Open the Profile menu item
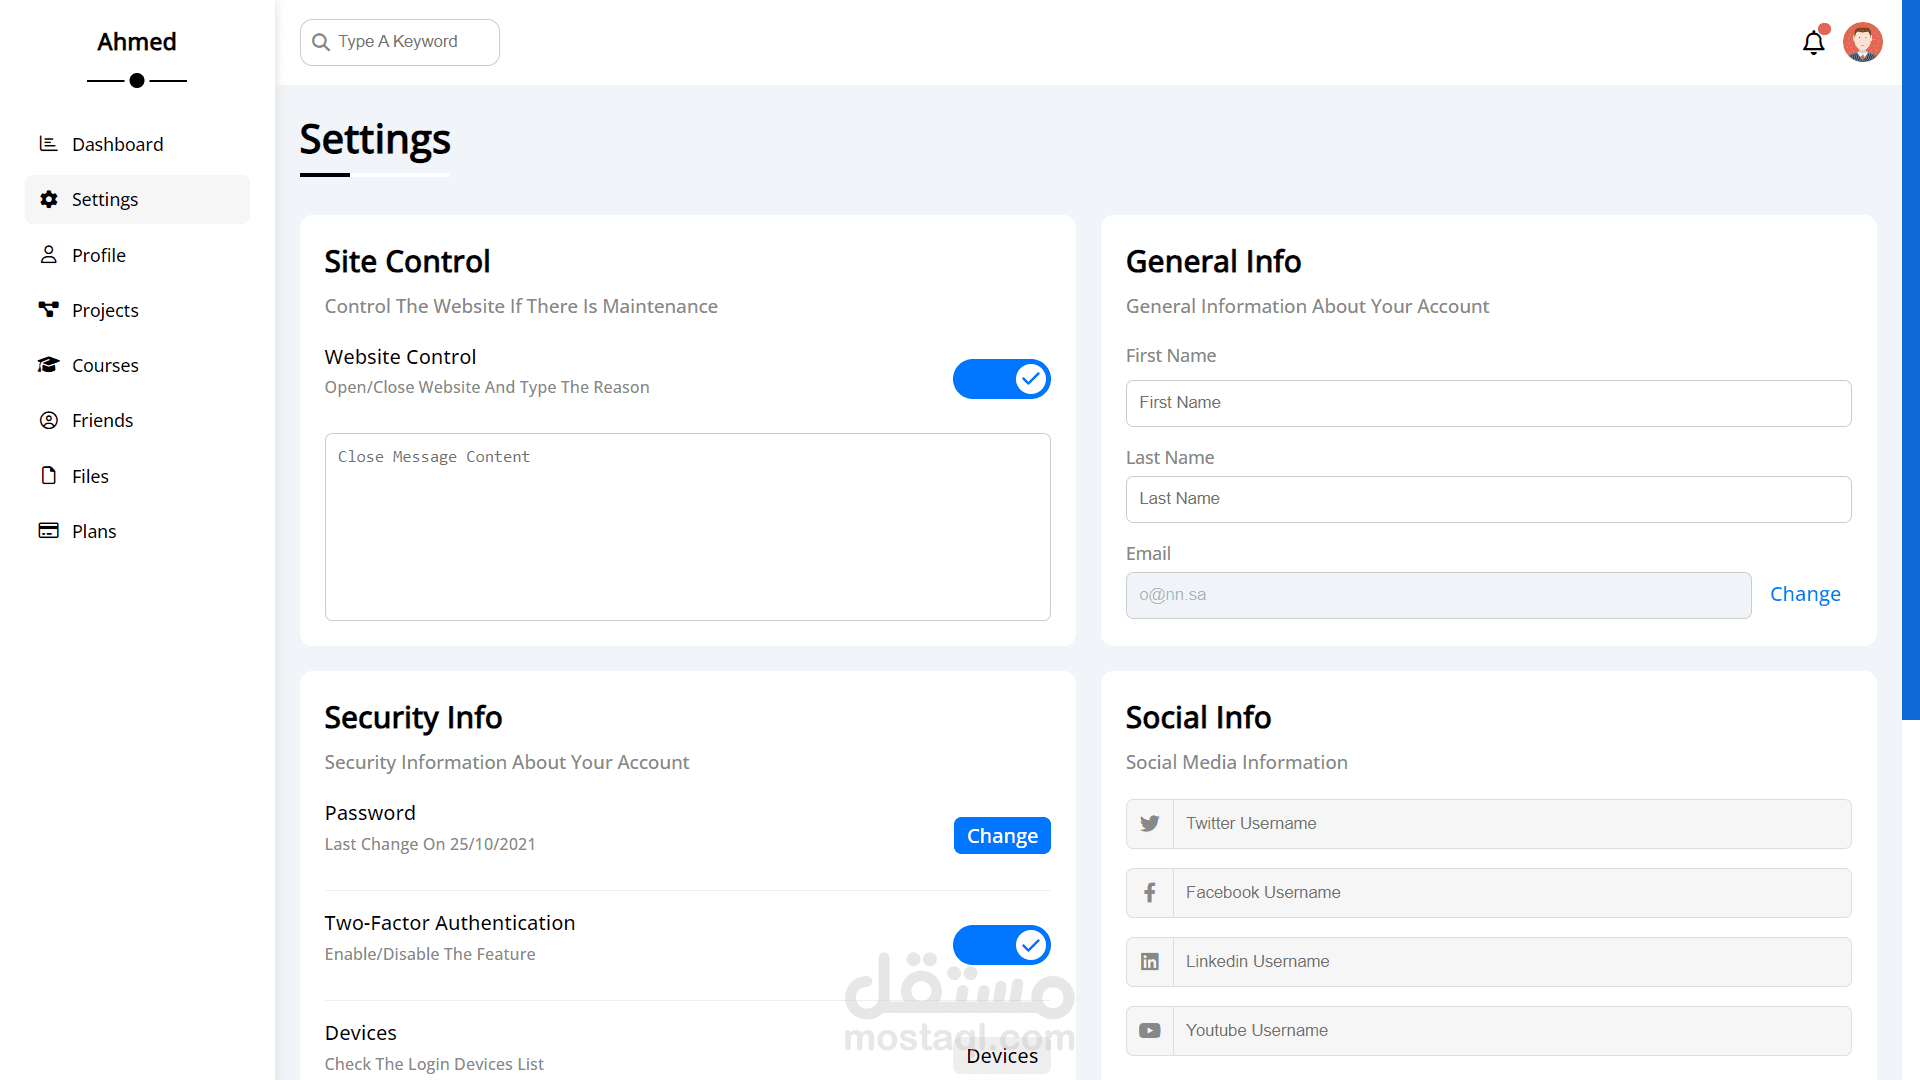The width and height of the screenshot is (1920, 1080). tap(98, 255)
